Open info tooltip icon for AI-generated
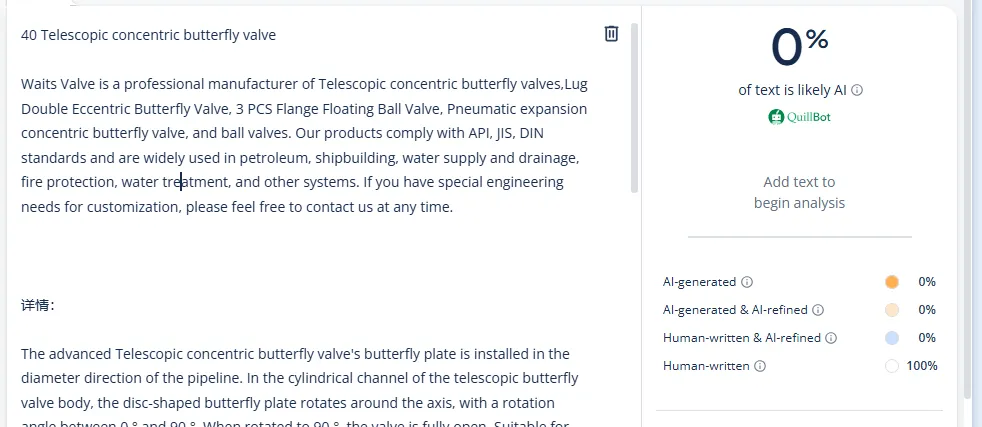This screenshot has width=982, height=427. click(747, 282)
